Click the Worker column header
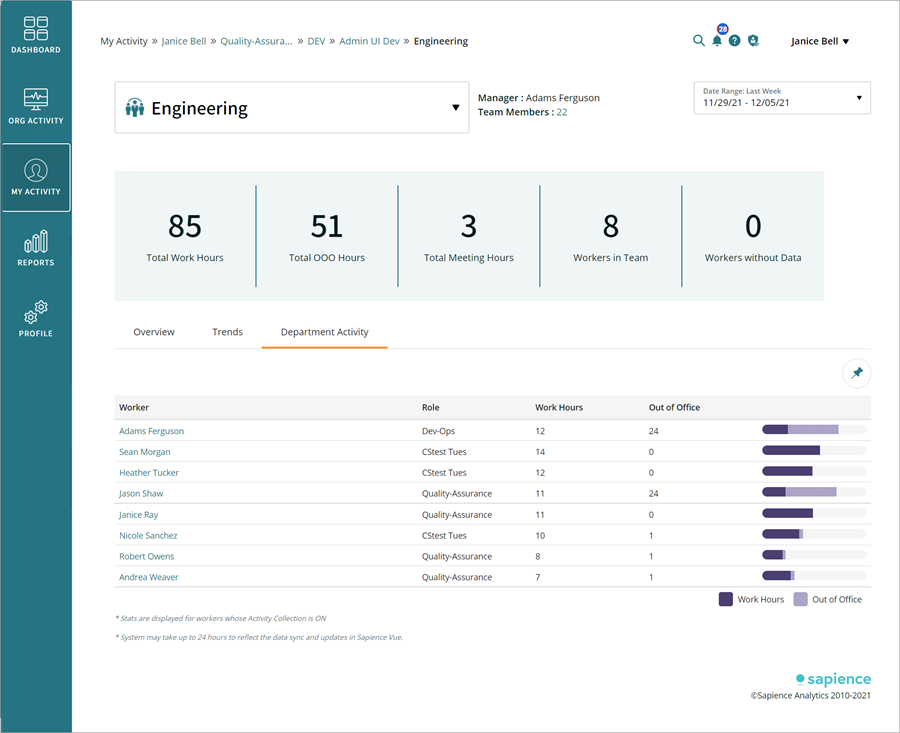This screenshot has width=900, height=733. coord(134,407)
